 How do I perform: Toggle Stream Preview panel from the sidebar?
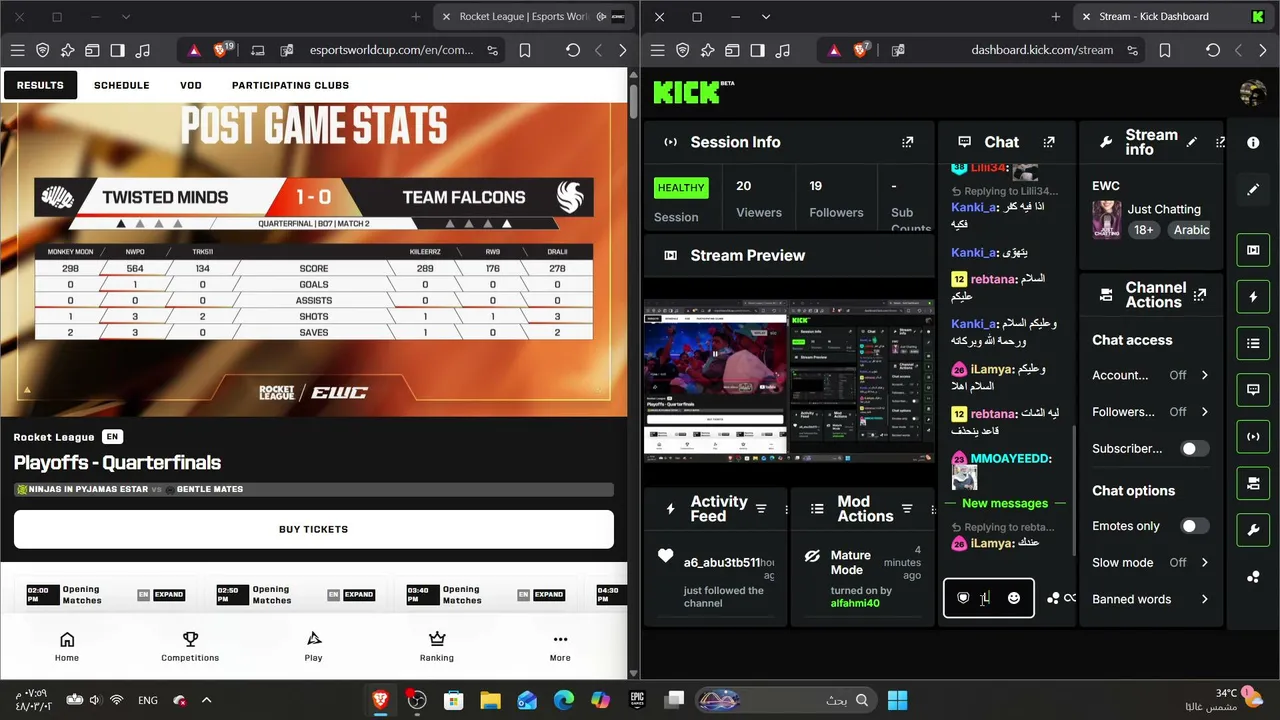[1253, 250]
